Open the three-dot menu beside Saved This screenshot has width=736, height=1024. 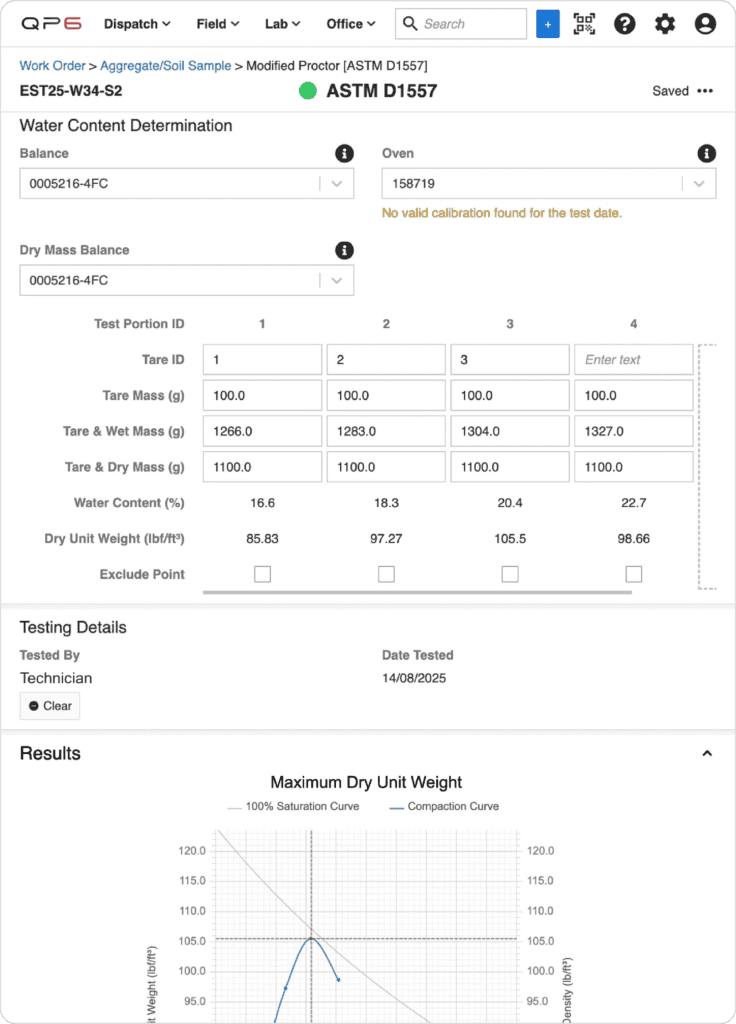coord(705,91)
